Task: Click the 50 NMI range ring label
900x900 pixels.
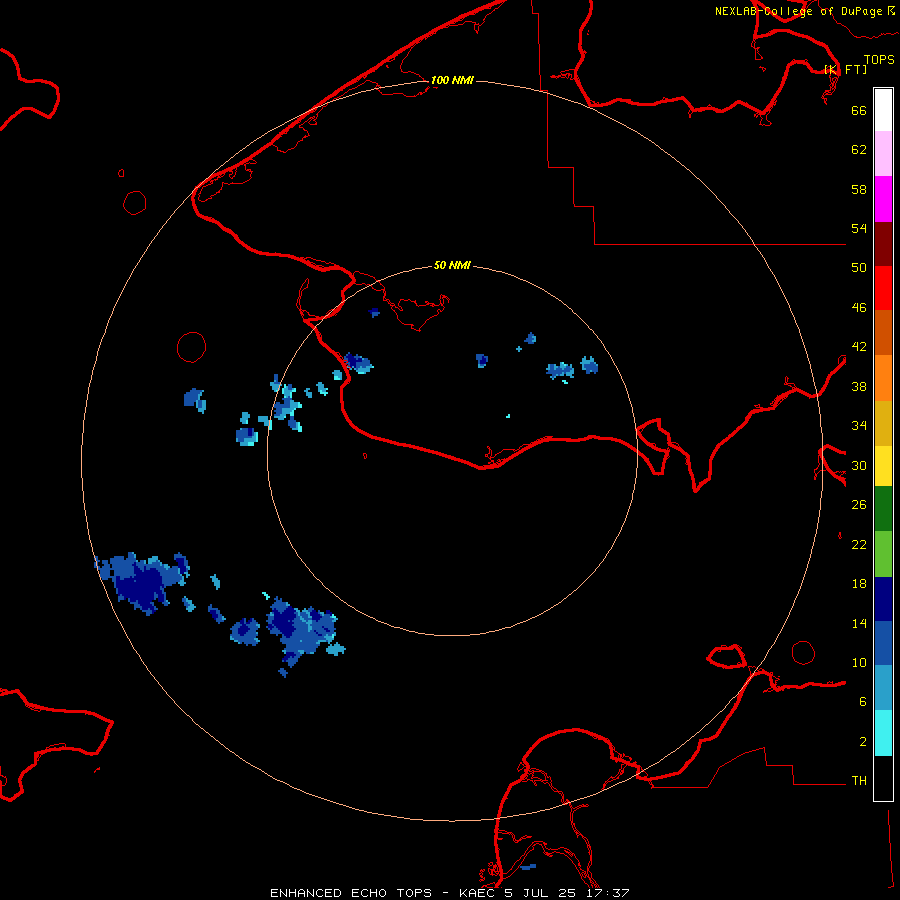Action: point(452,265)
